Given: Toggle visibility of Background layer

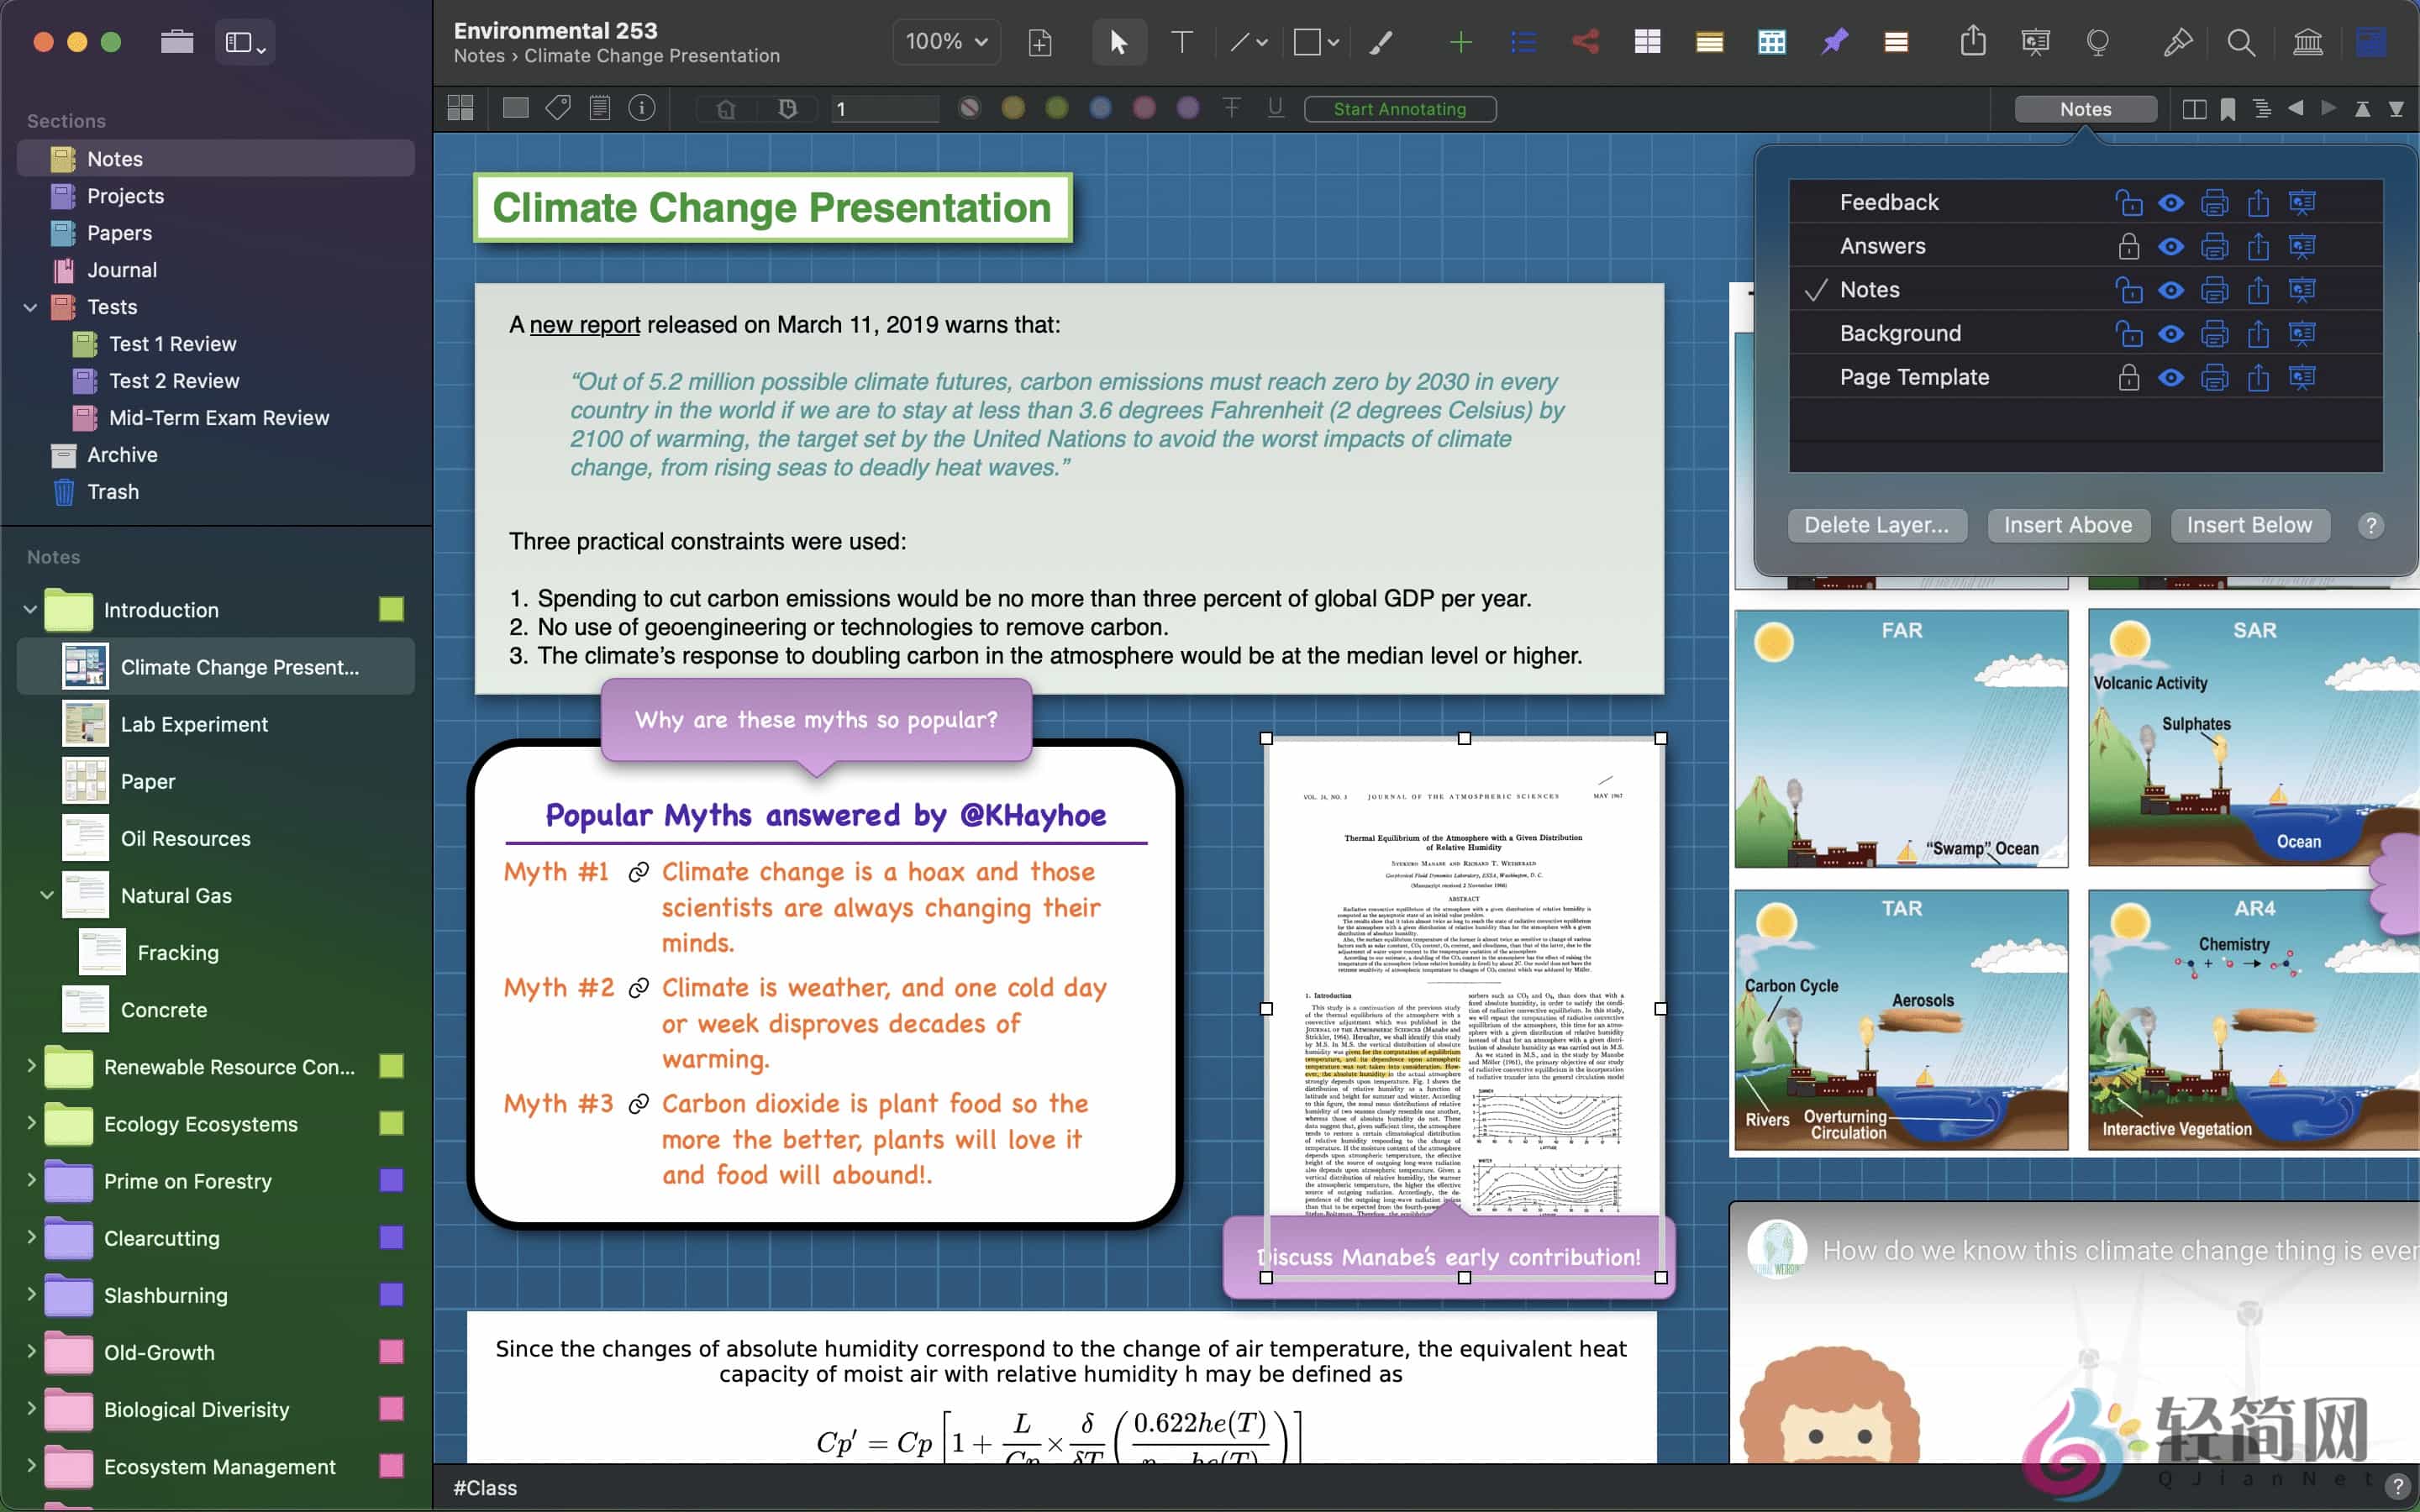Looking at the screenshot, I should click(x=2170, y=334).
